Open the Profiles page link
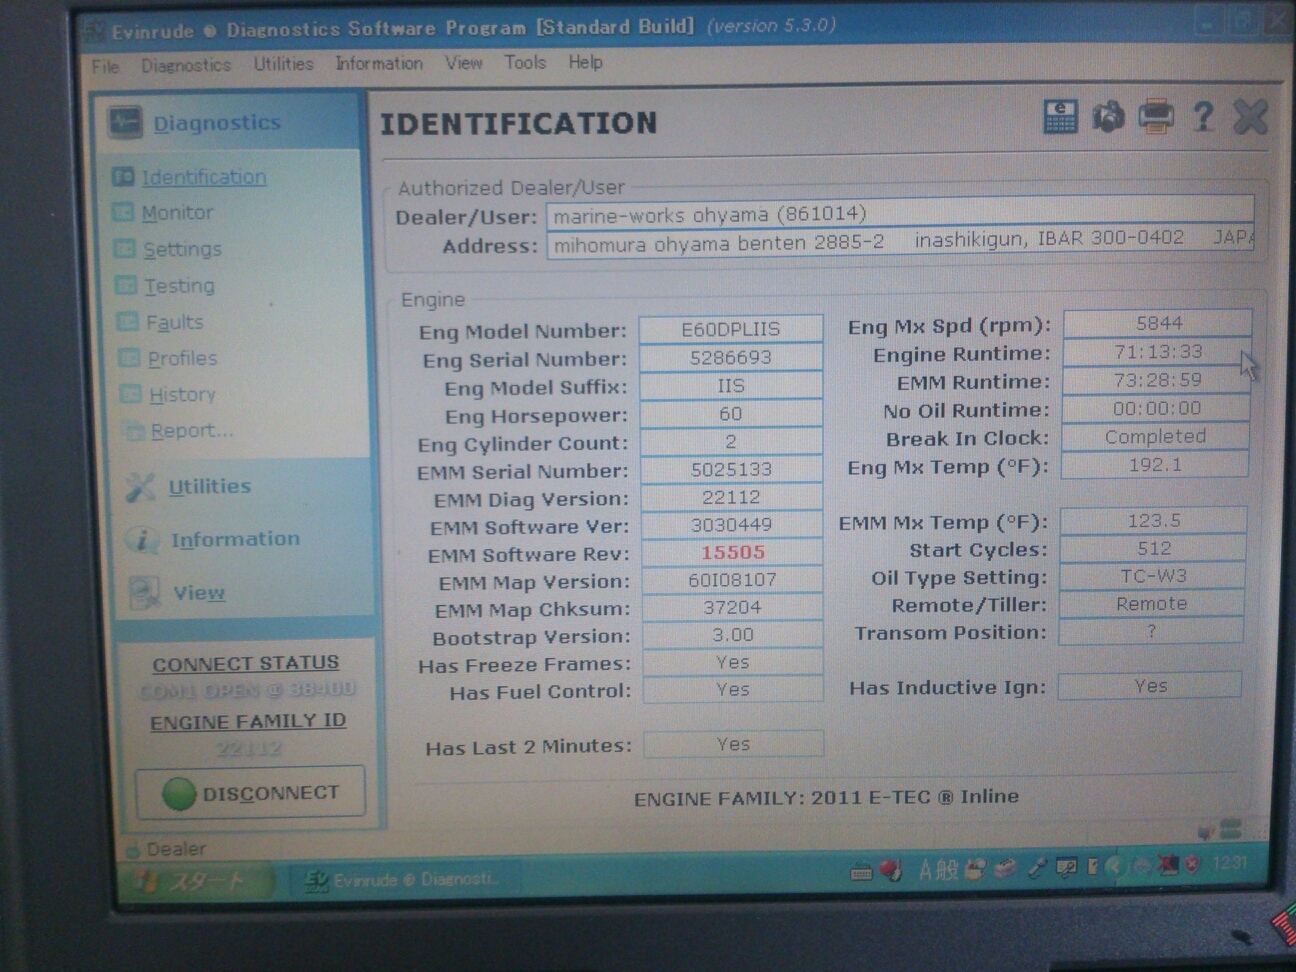The image size is (1296, 972). [x=182, y=358]
